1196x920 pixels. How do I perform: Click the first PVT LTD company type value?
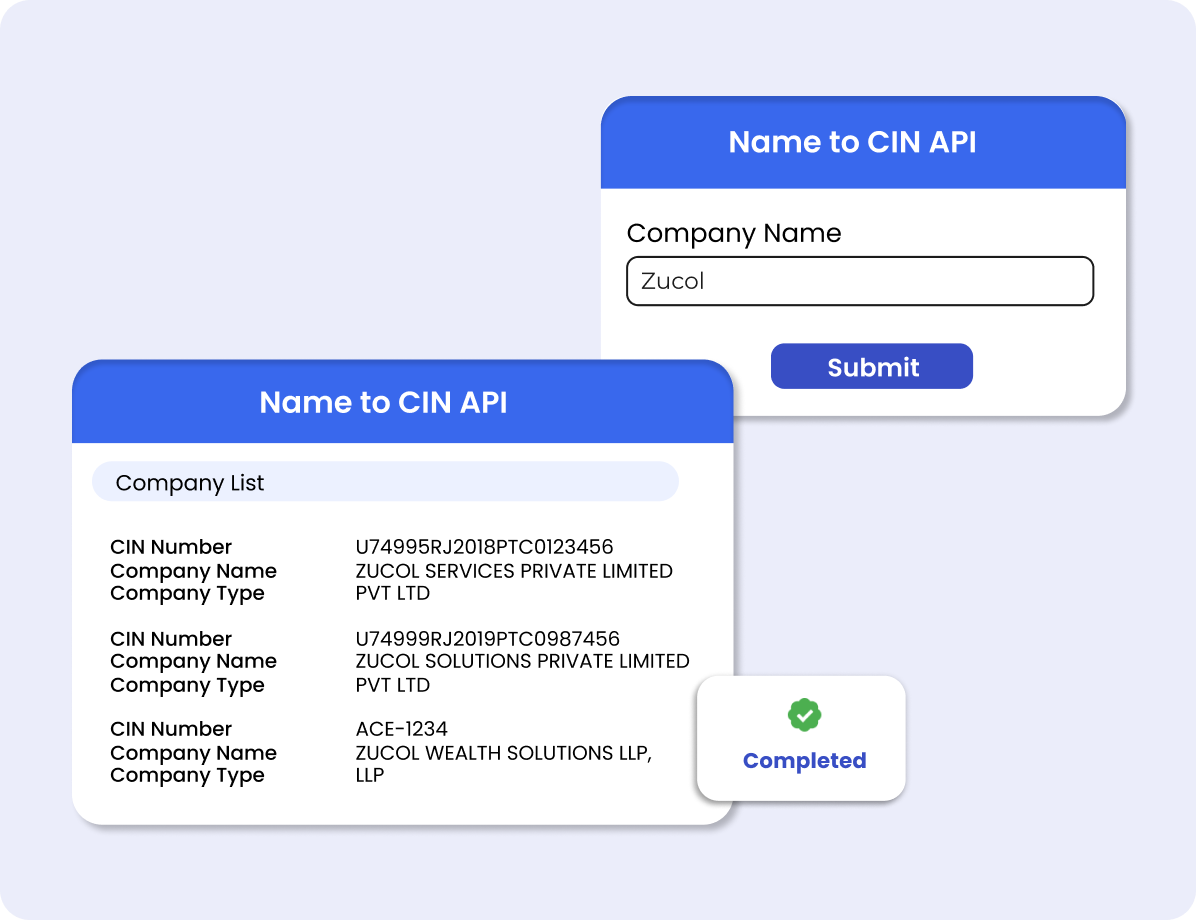(392, 593)
